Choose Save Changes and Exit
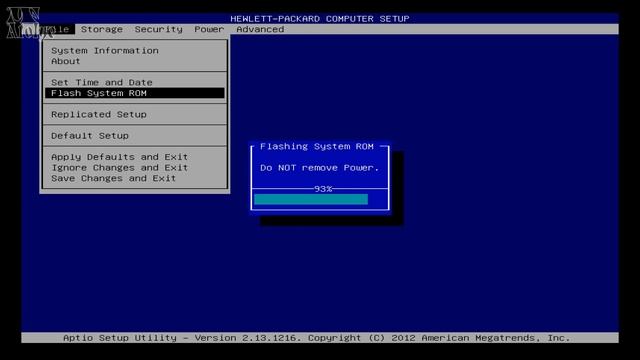The width and height of the screenshot is (640, 360). [113, 178]
